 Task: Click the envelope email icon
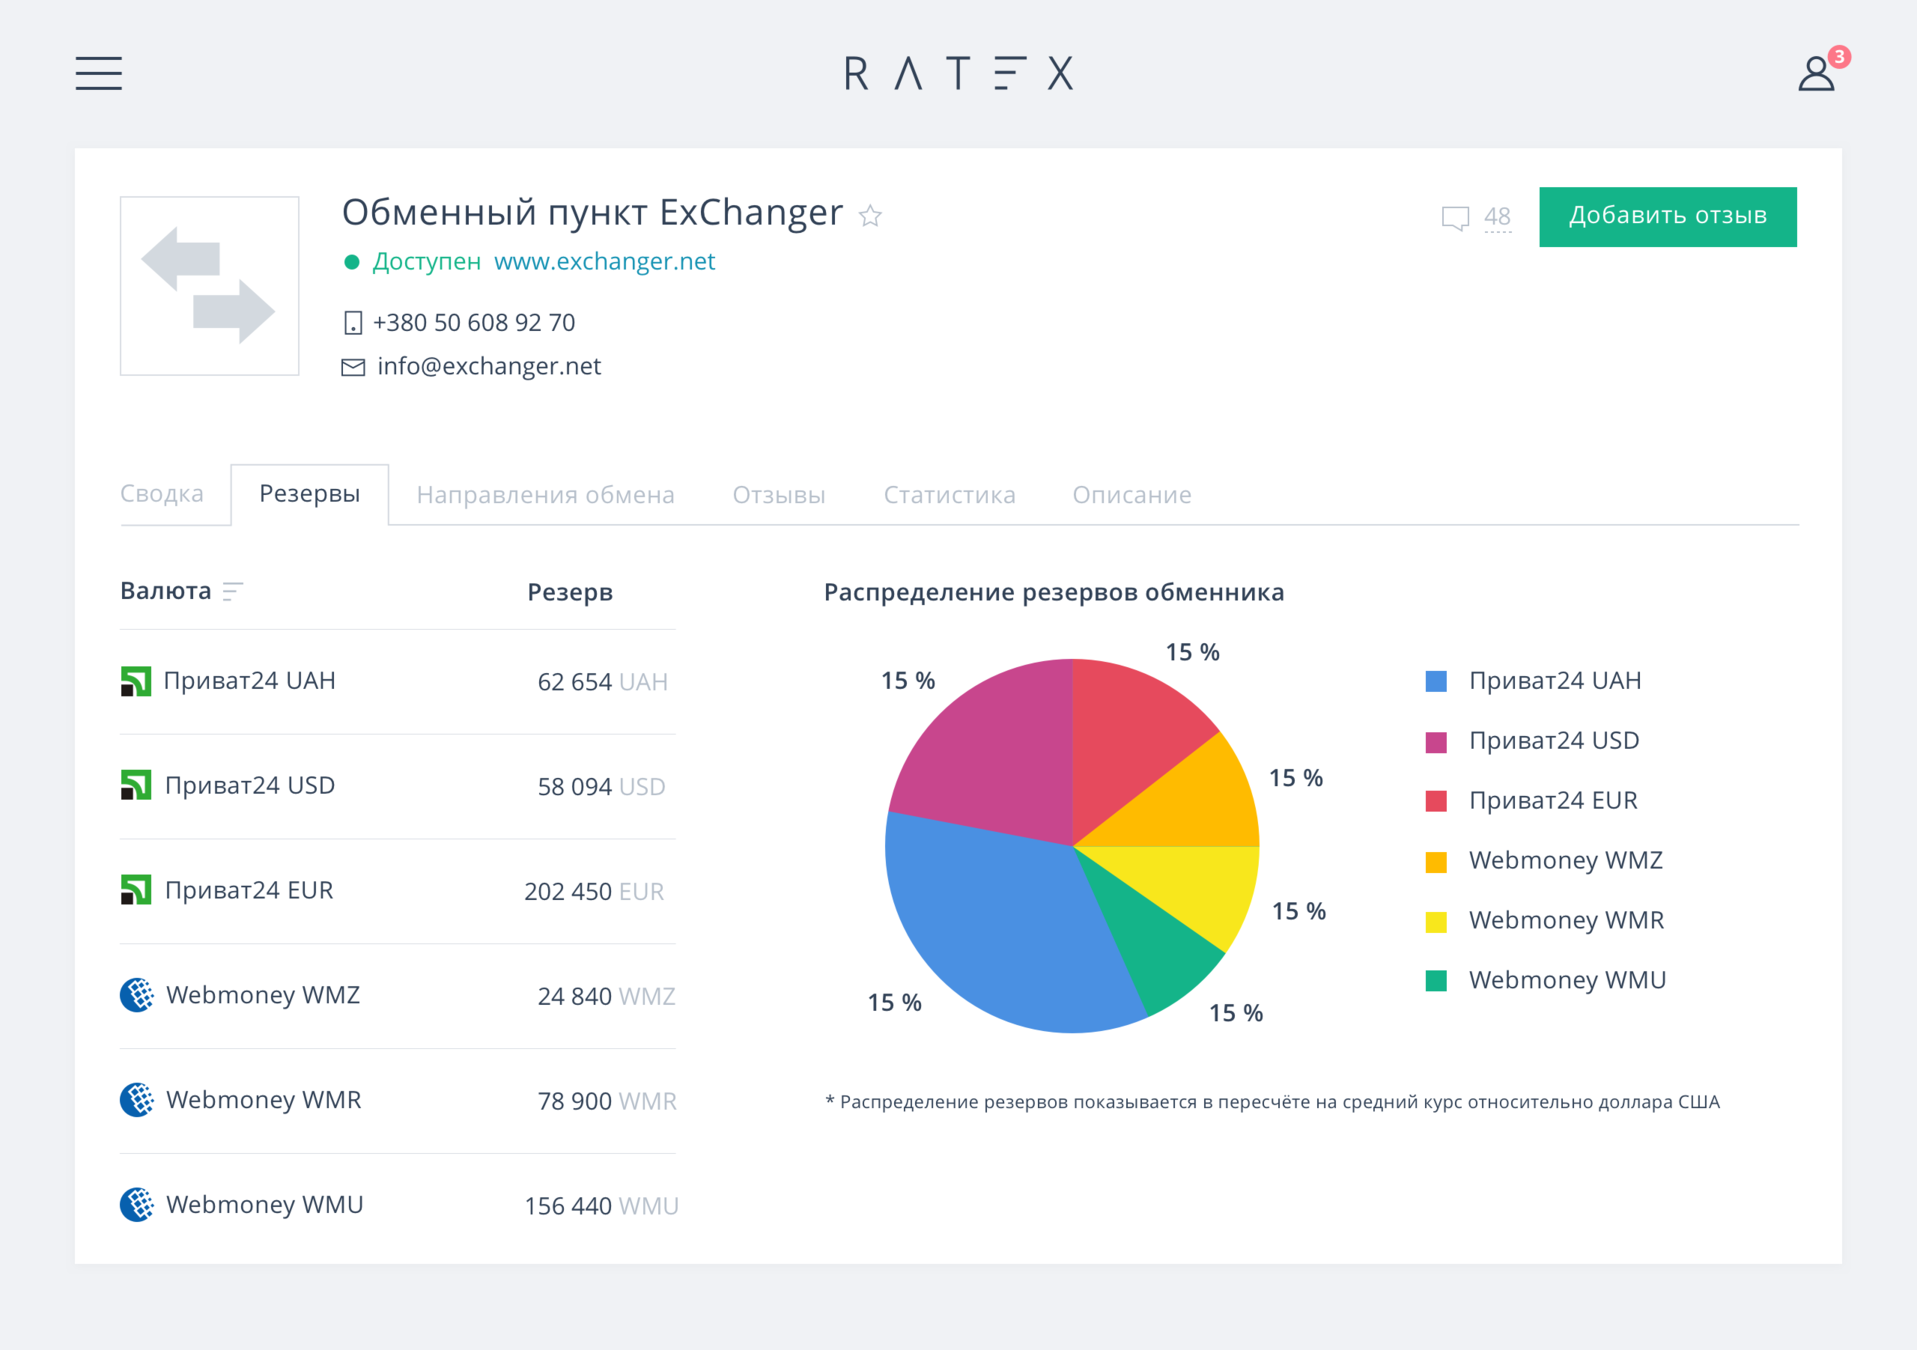click(x=353, y=367)
